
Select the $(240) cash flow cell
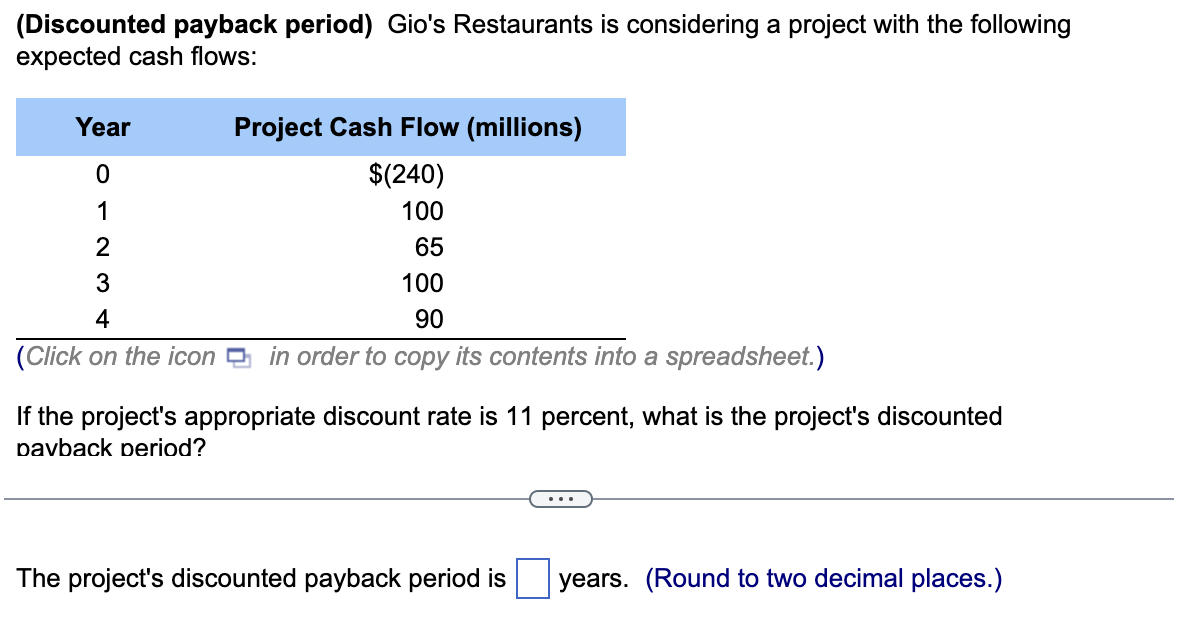(405, 174)
